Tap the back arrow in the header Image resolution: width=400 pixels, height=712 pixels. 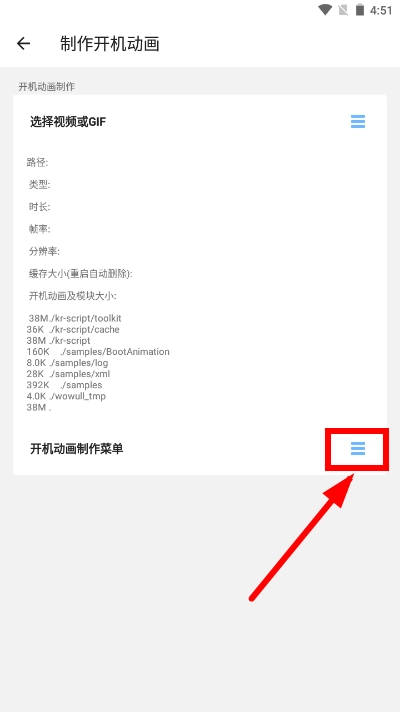(23, 44)
